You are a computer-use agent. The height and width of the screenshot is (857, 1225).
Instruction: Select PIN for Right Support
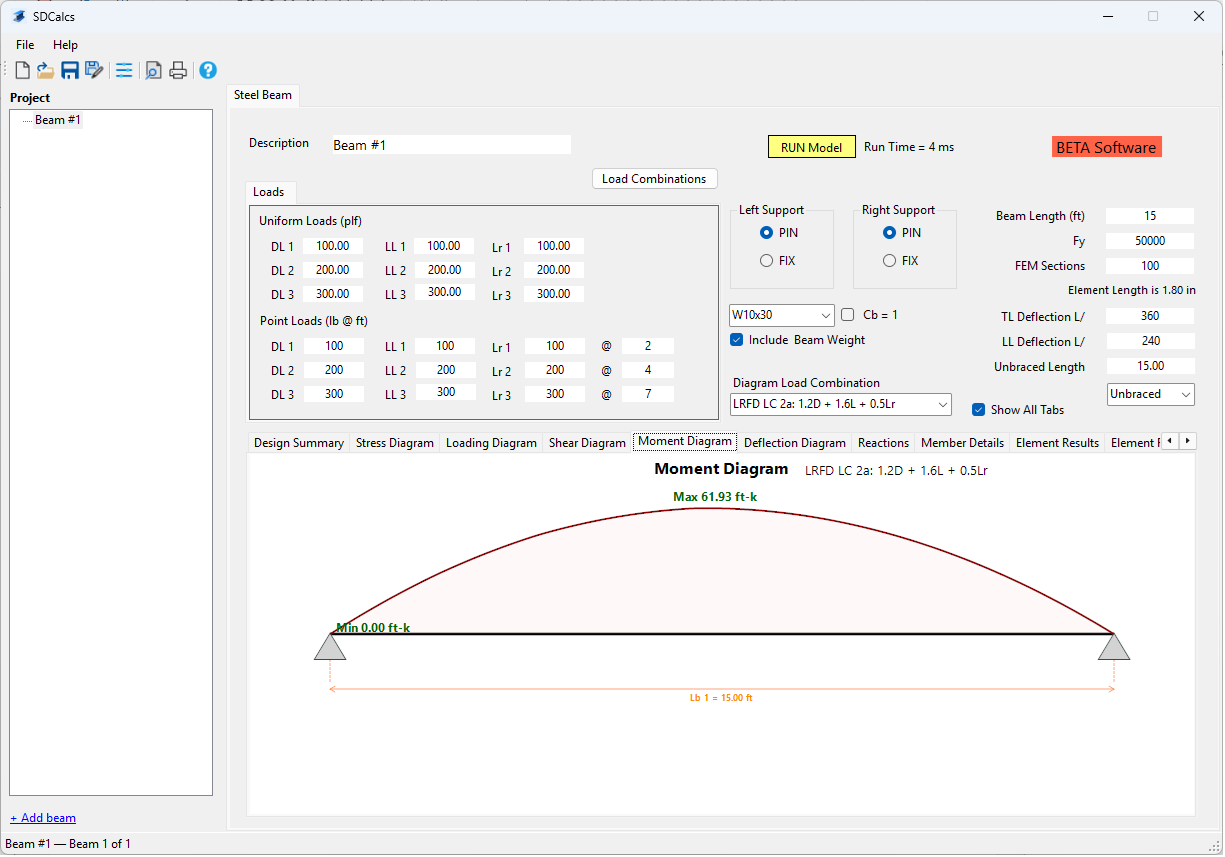903,233
